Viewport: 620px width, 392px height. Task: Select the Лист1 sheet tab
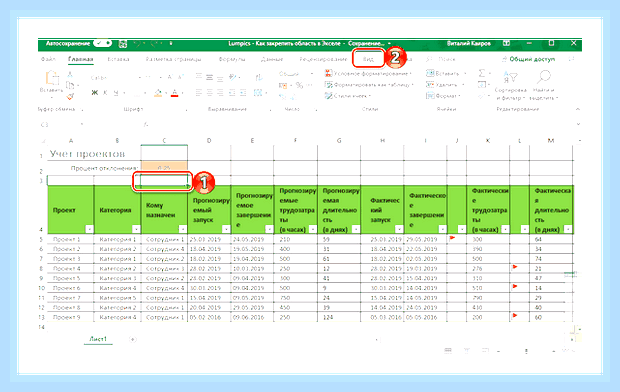(x=98, y=339)
